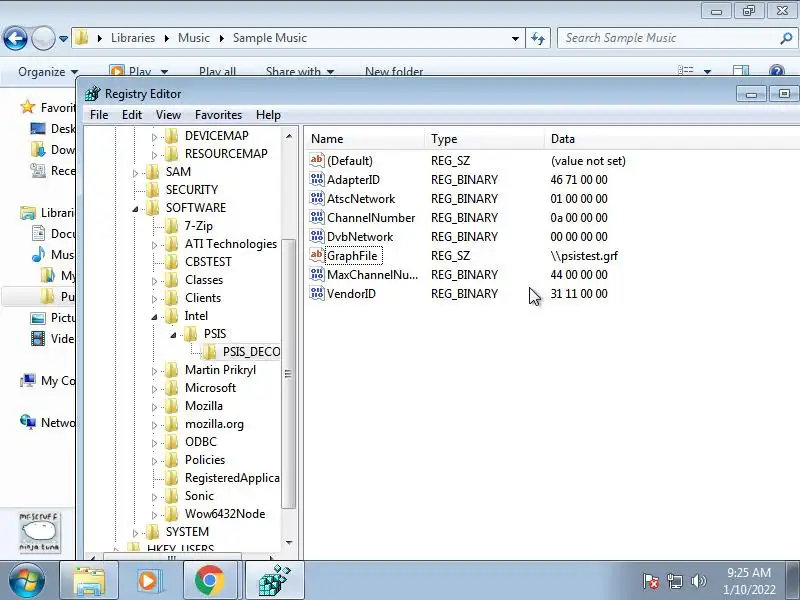
Task: Open the Favorites menu in Registry Editor
Action: tap(218, 115)
